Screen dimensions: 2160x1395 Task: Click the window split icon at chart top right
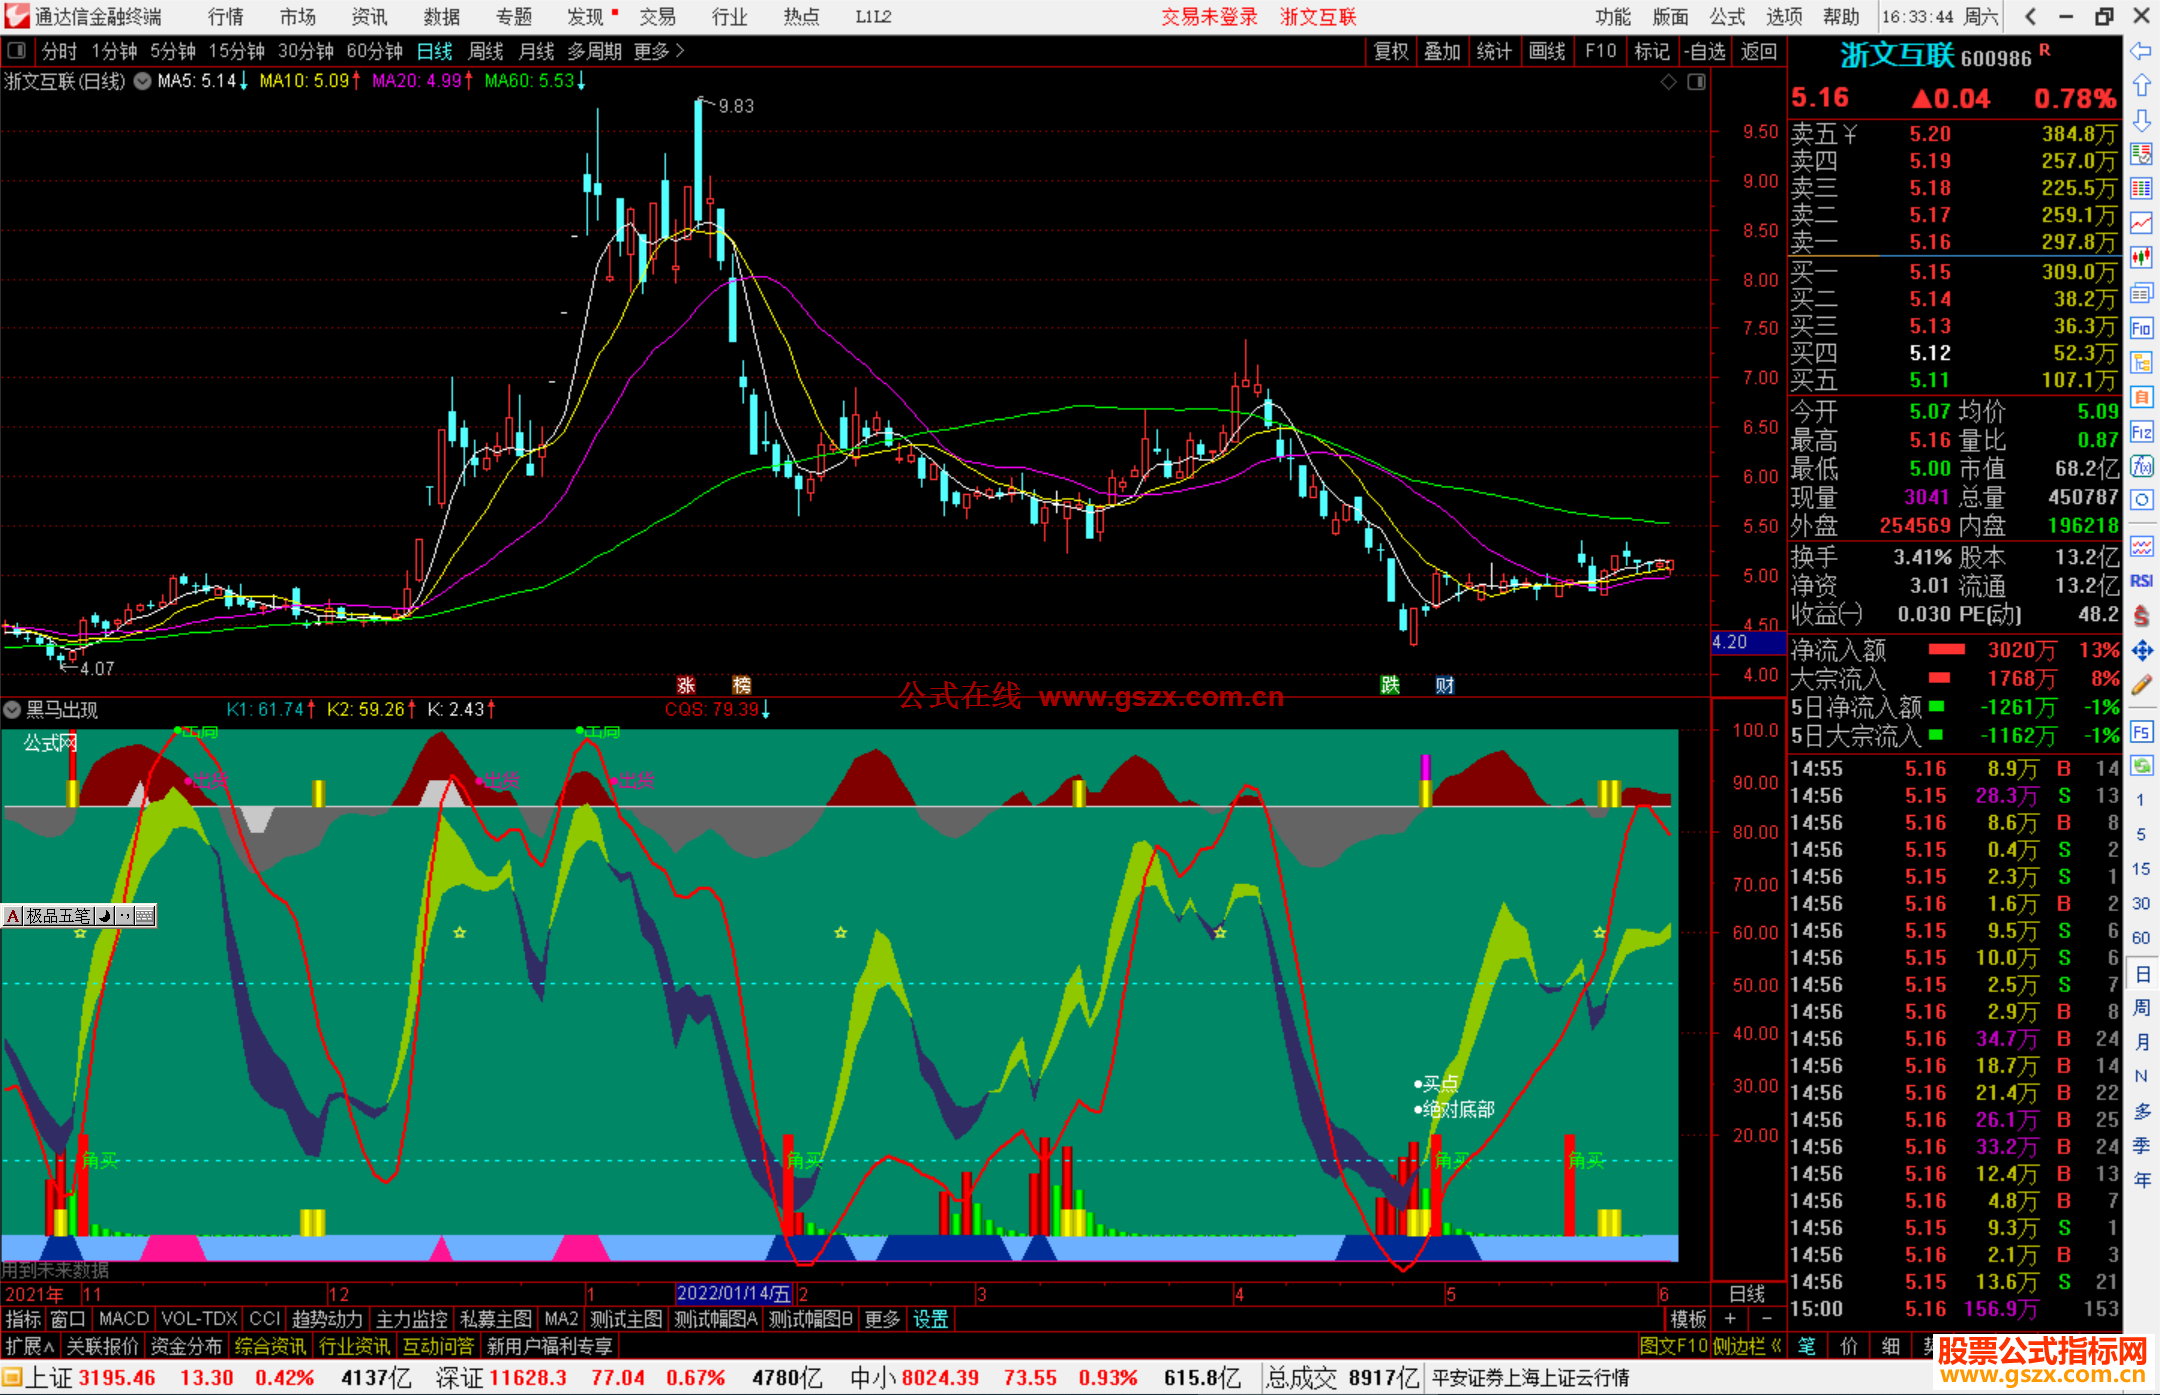click(1696, 82)
